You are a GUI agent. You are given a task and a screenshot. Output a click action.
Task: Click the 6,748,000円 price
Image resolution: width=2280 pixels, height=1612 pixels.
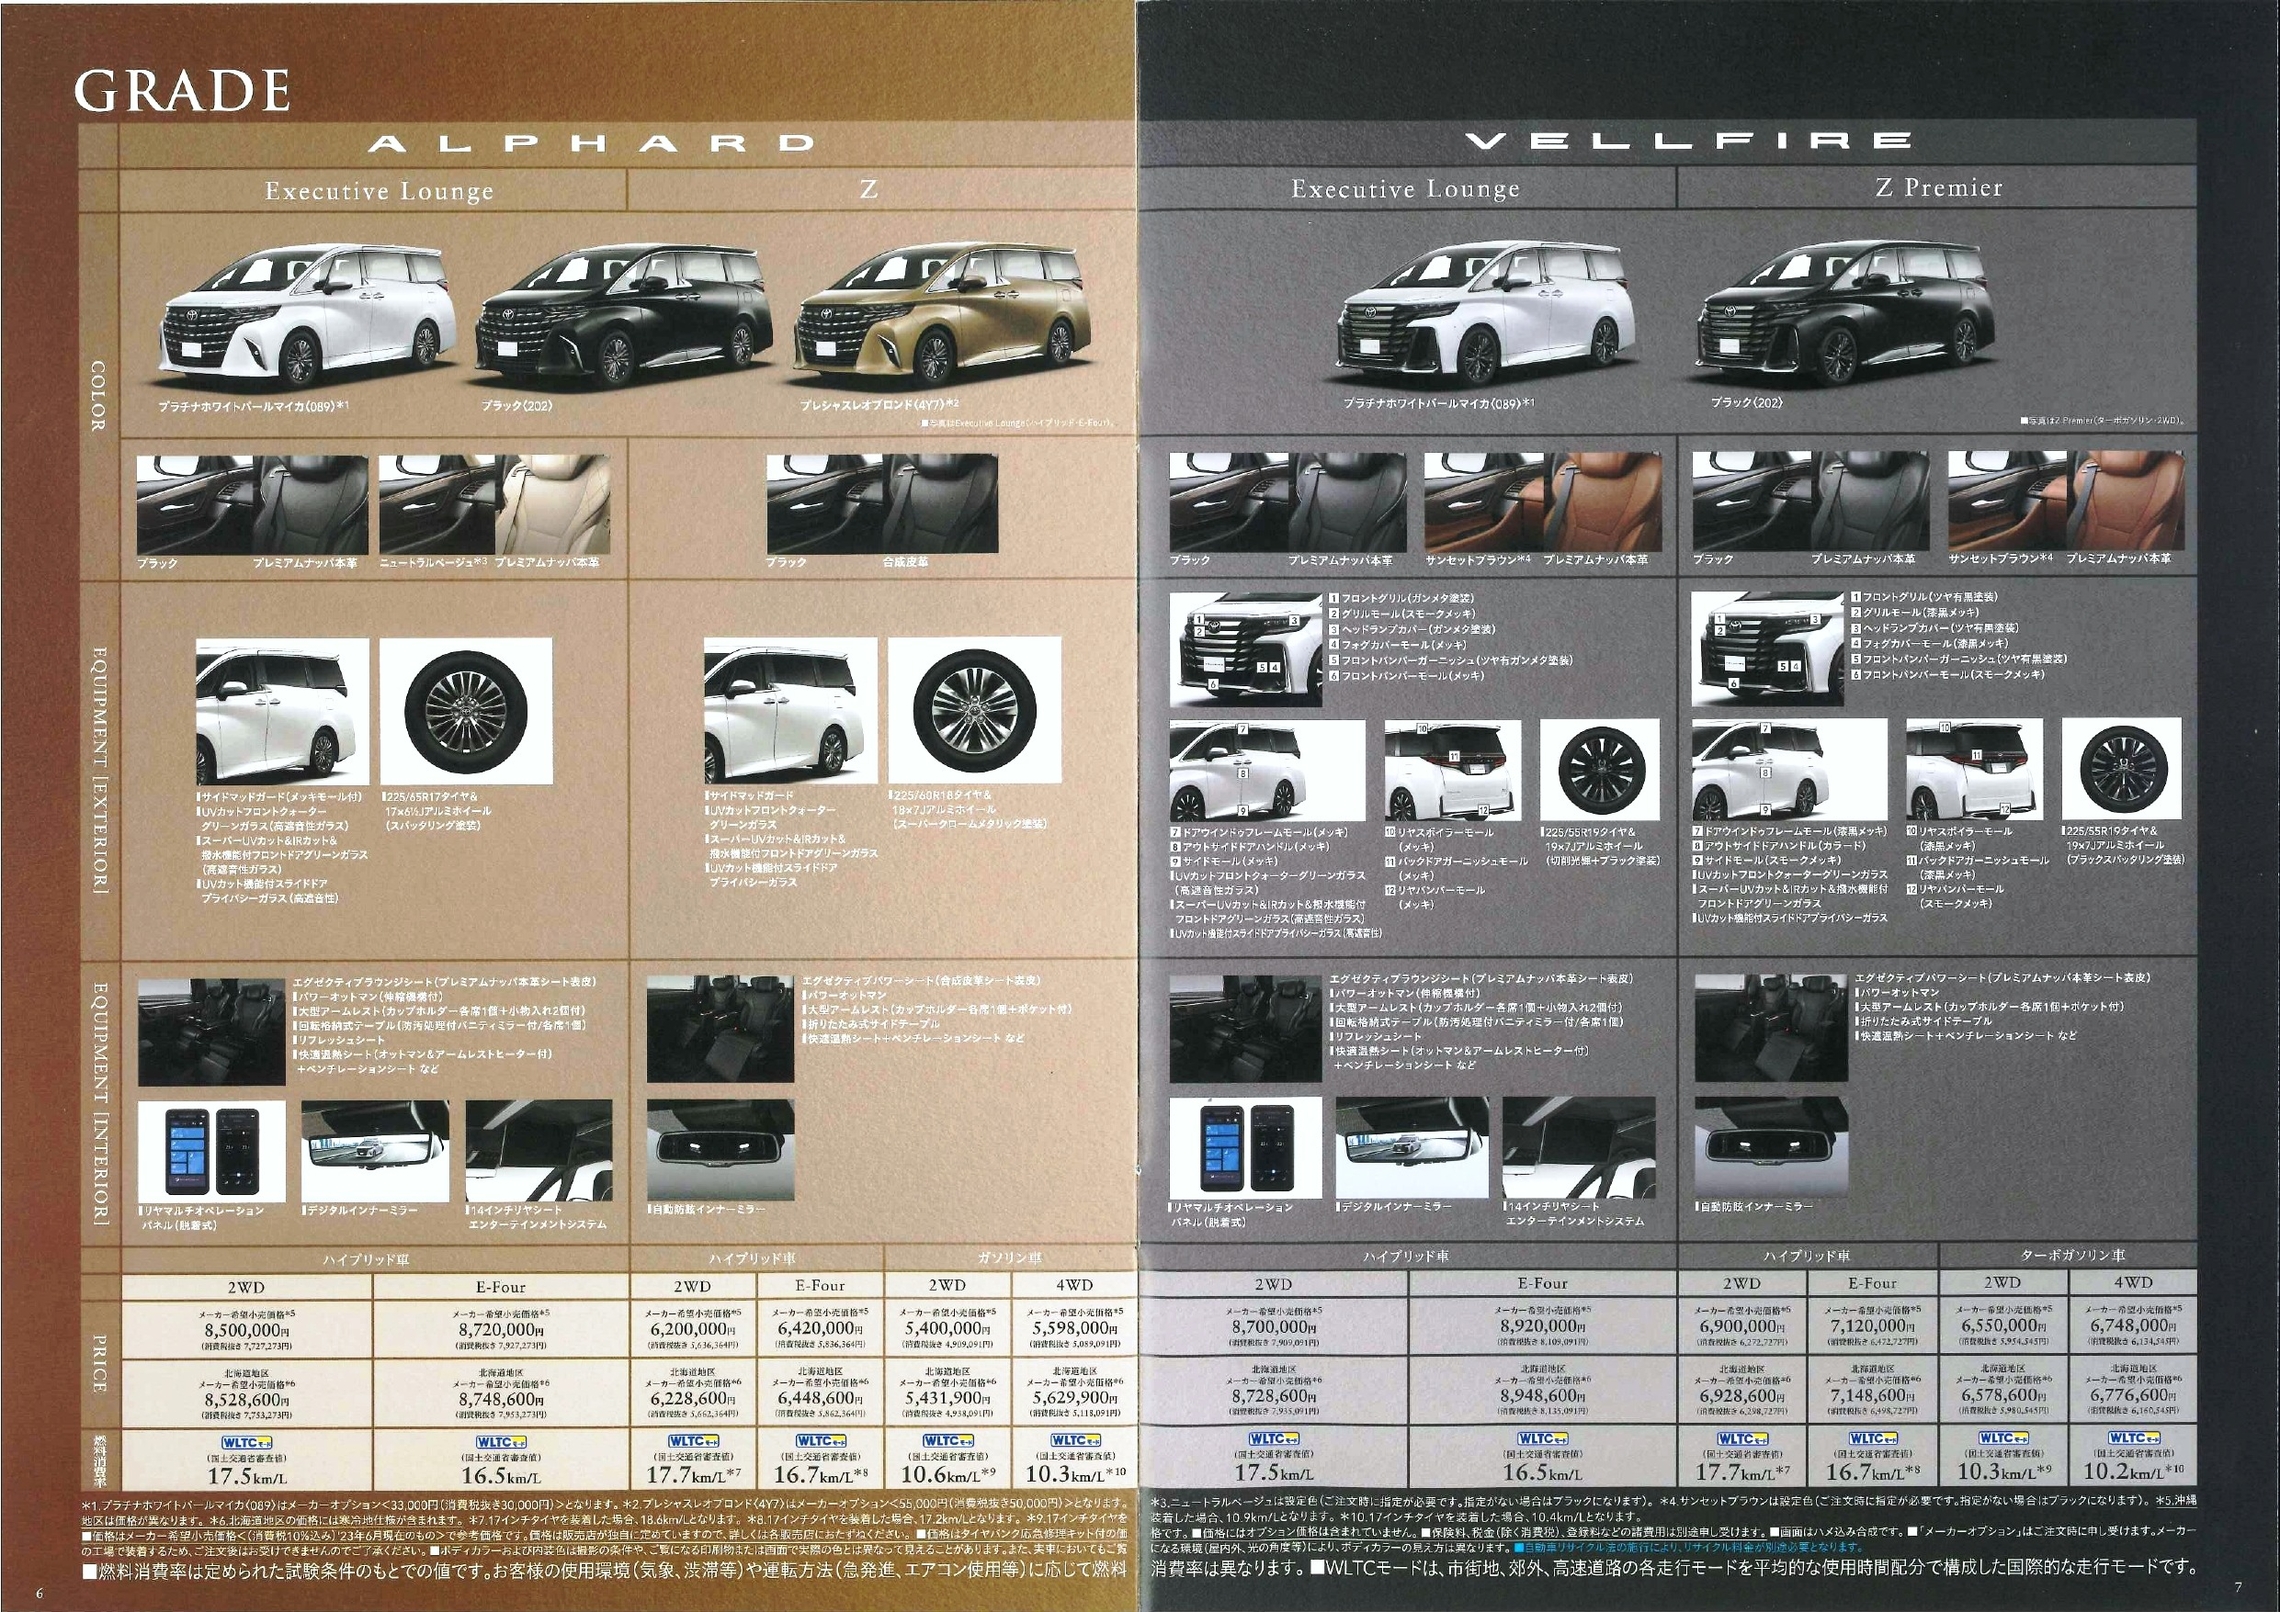pyautogui.click(x=2133, y=1327)
